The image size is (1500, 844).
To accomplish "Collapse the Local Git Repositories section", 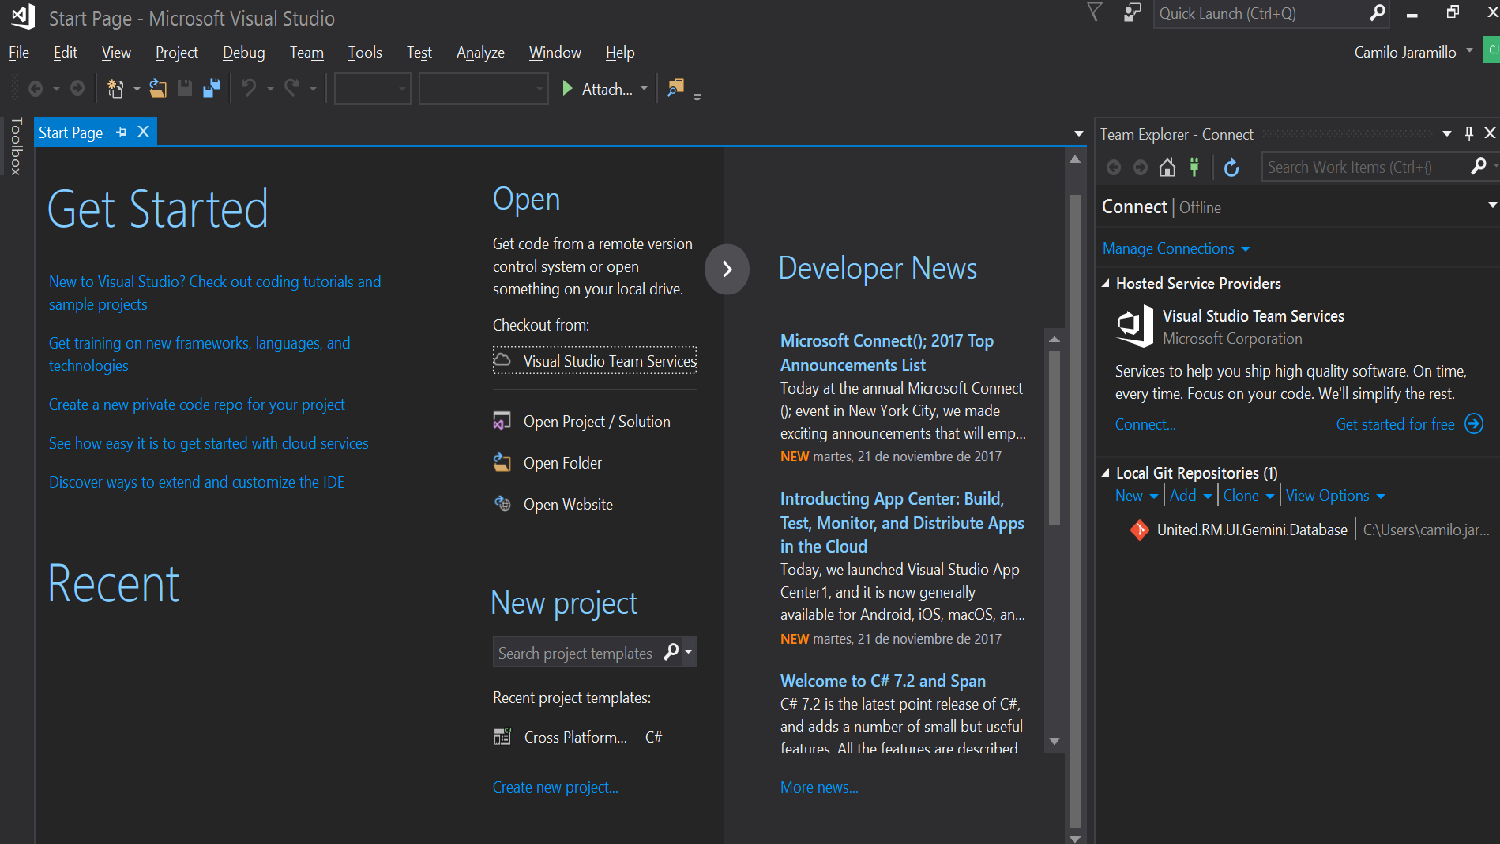I will [1106, 474].
